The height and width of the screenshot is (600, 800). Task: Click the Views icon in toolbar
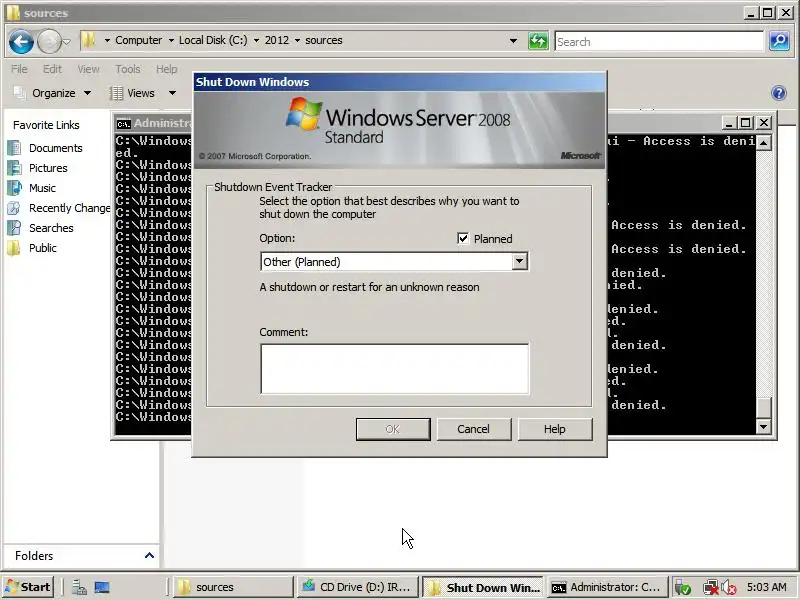(x=116, y=93)
